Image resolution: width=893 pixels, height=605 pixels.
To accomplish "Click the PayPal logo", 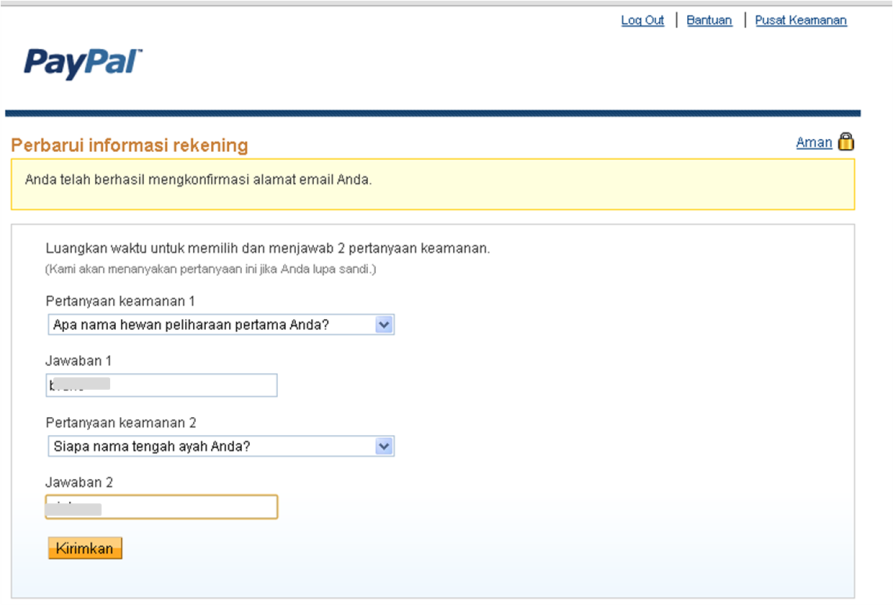I will pos(83,63).
